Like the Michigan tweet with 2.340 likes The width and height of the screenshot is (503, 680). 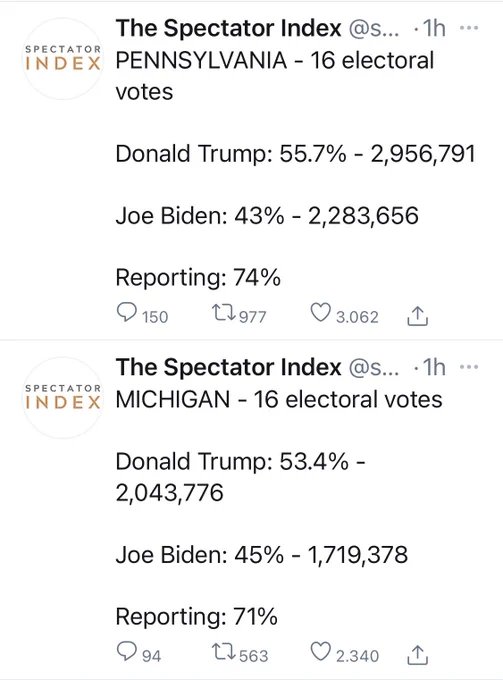(x=320, y=651)
